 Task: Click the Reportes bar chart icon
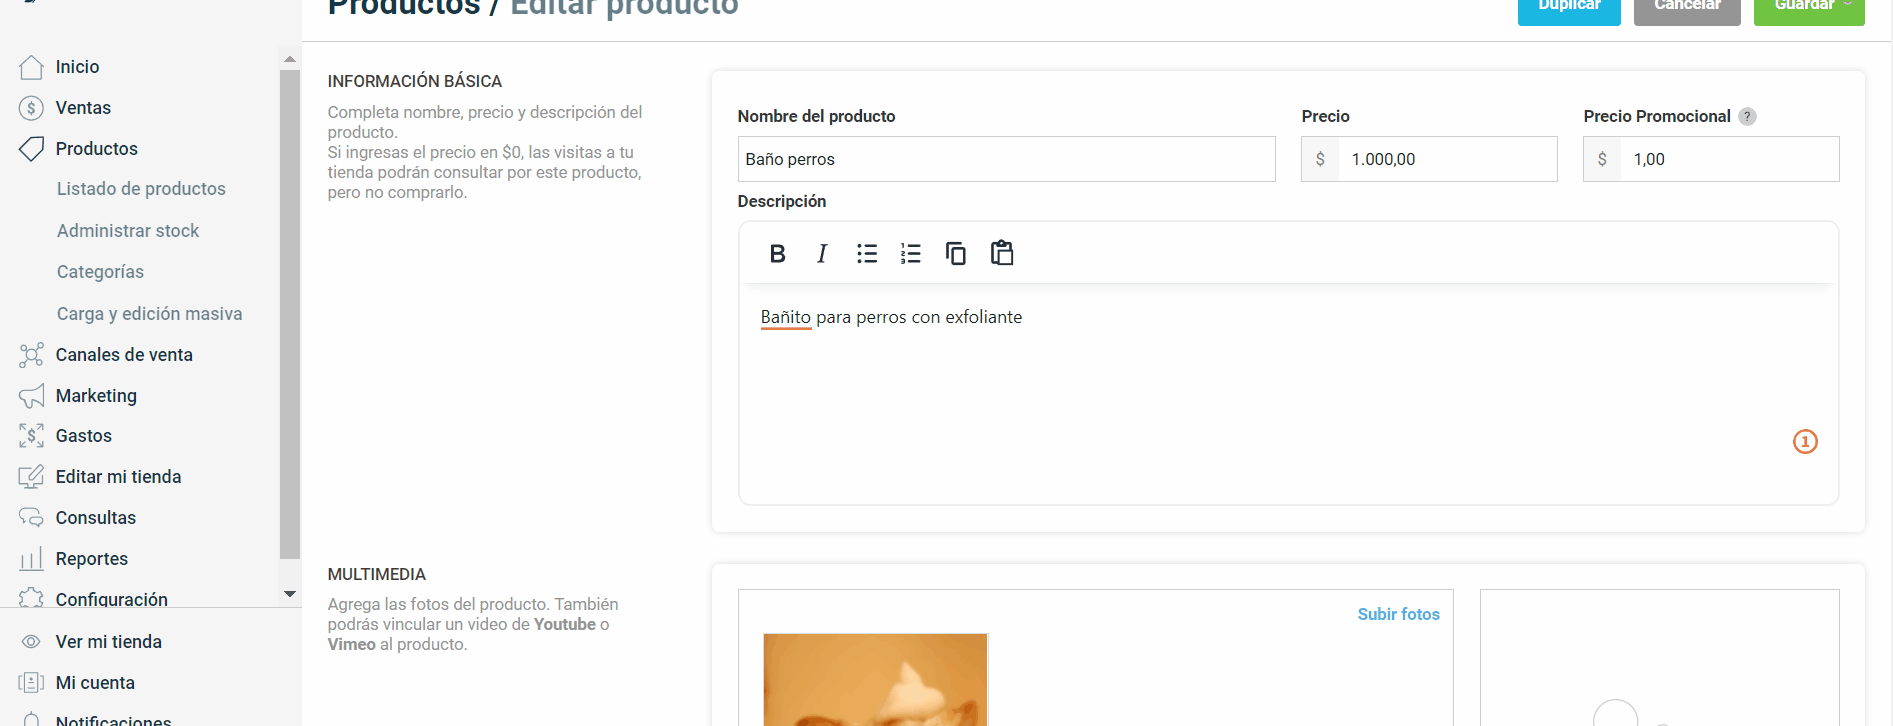pos(31,559)
